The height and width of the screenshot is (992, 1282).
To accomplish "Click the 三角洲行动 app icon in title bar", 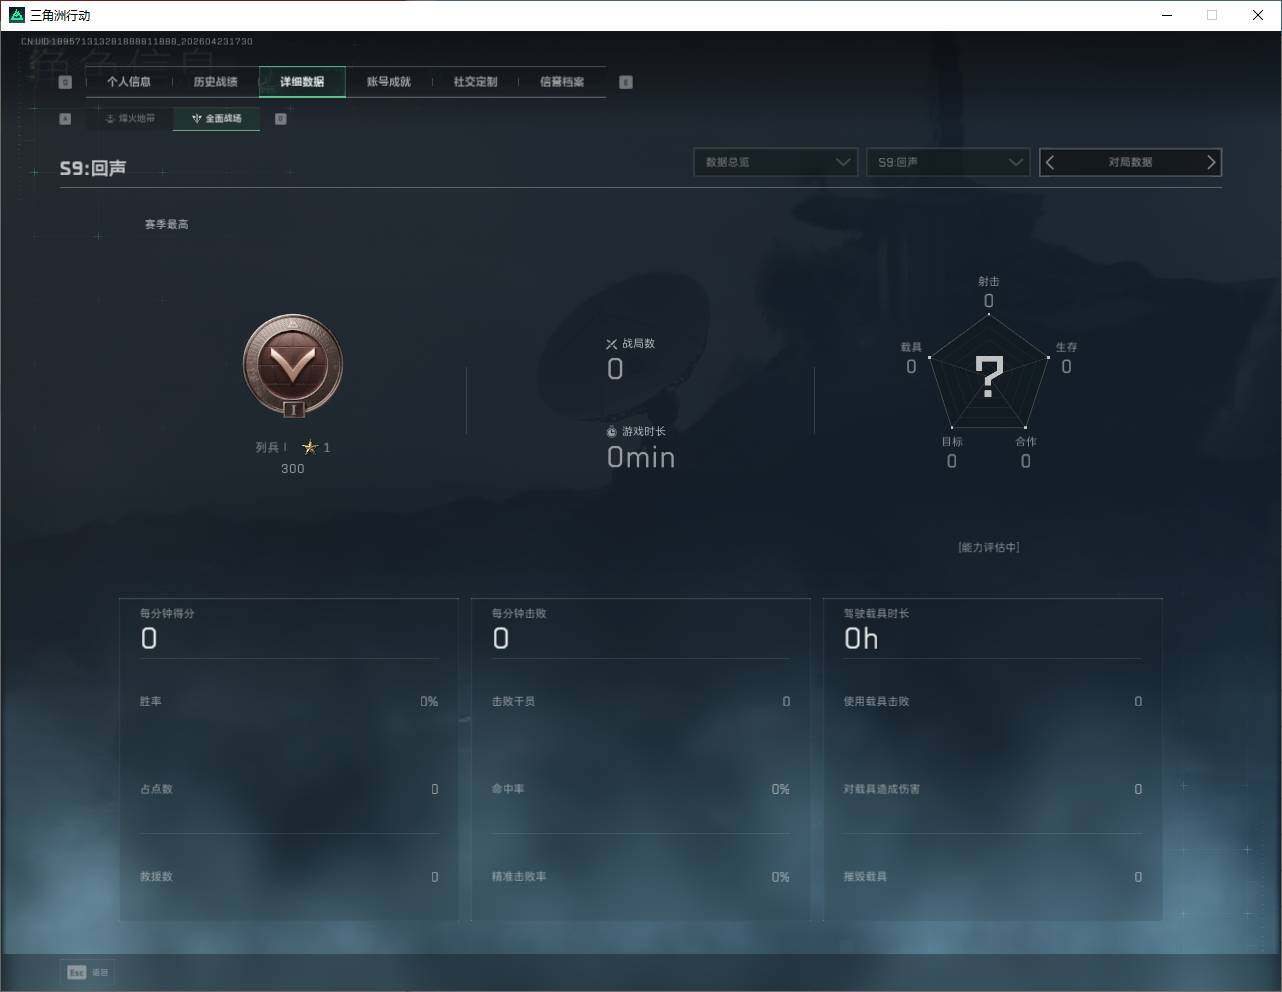I will [x=16, y=15].
